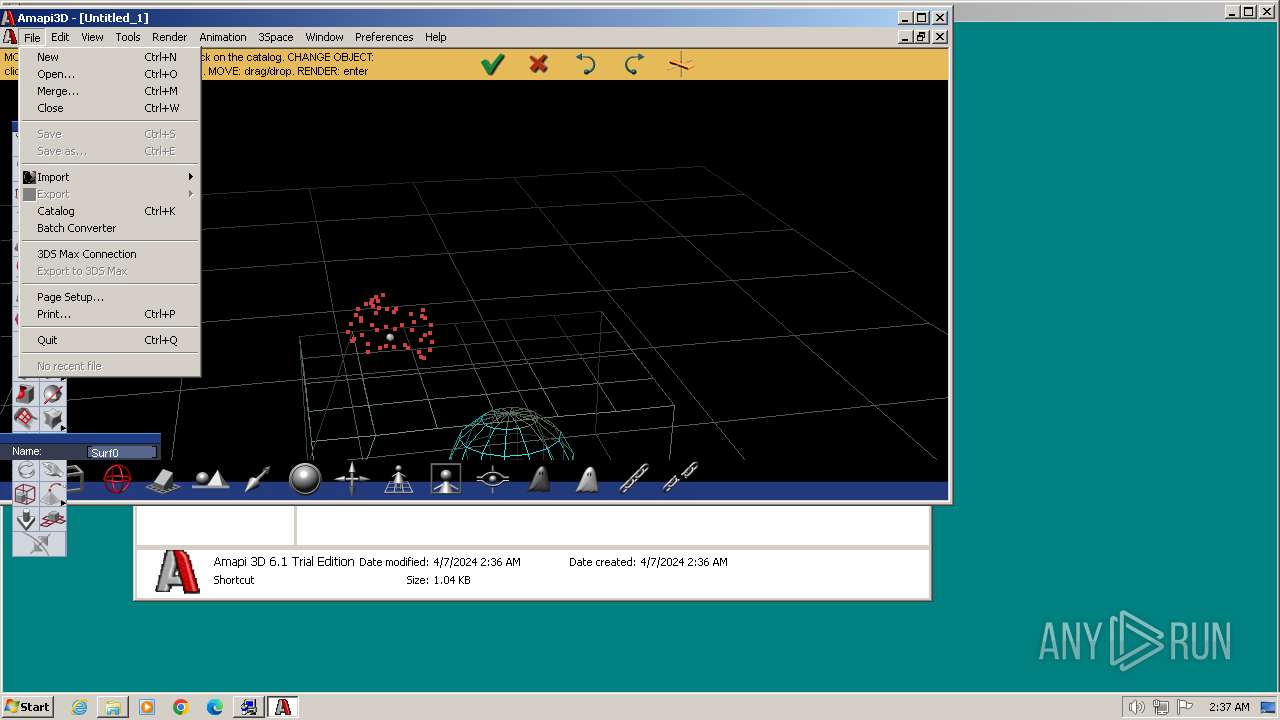Choose New in the File menu
Viewport: 1280px width, 720px height.
coord(110,57)
